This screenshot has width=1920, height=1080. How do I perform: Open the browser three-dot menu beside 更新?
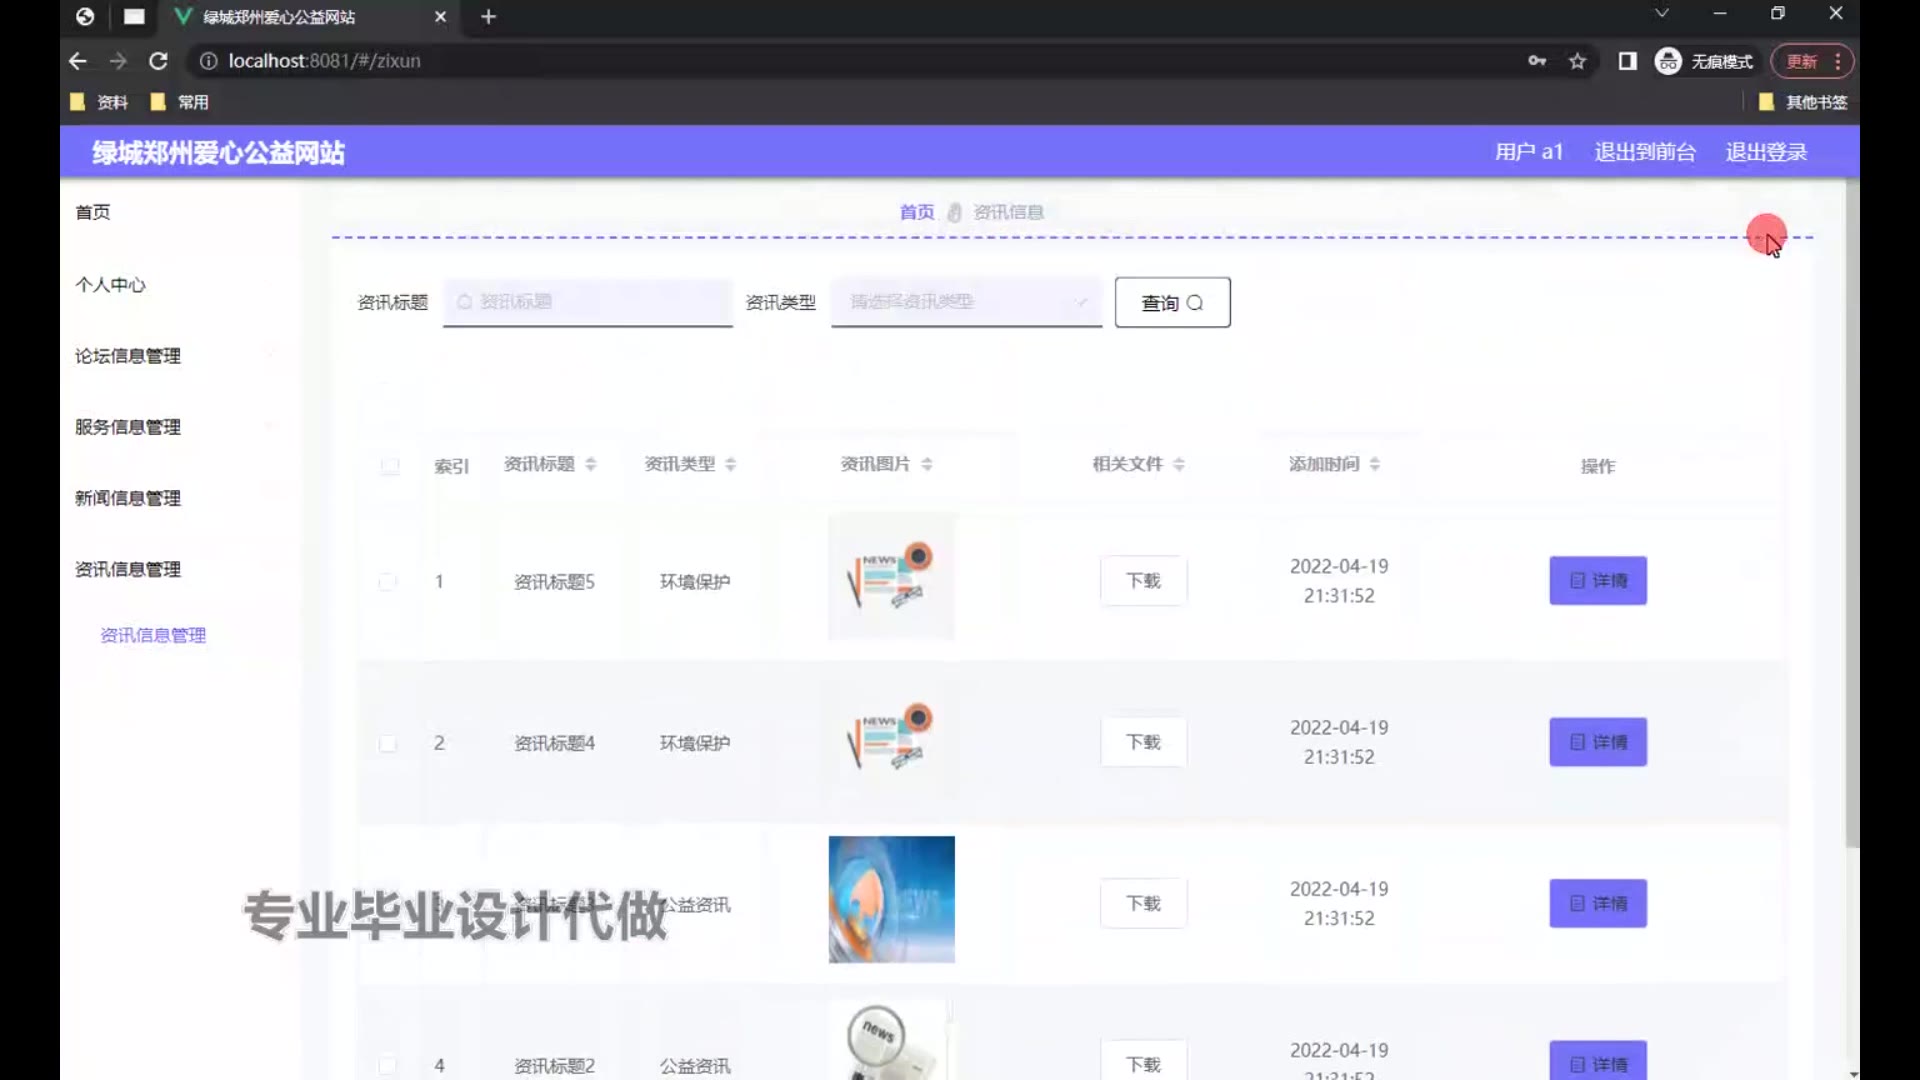(x=1838, y=61)
